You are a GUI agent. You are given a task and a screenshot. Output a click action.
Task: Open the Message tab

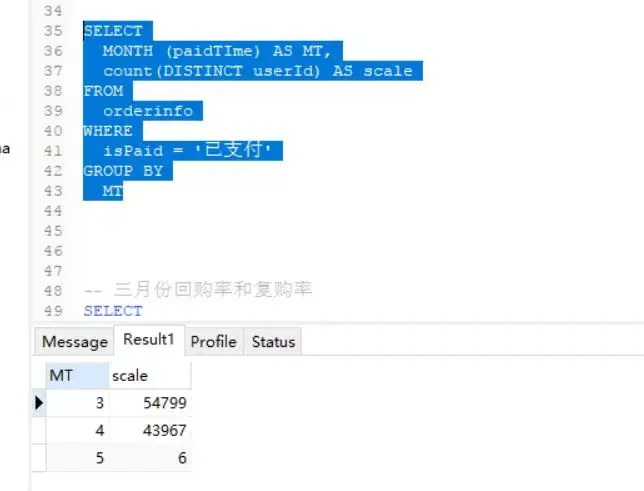(x=74, y=341)
